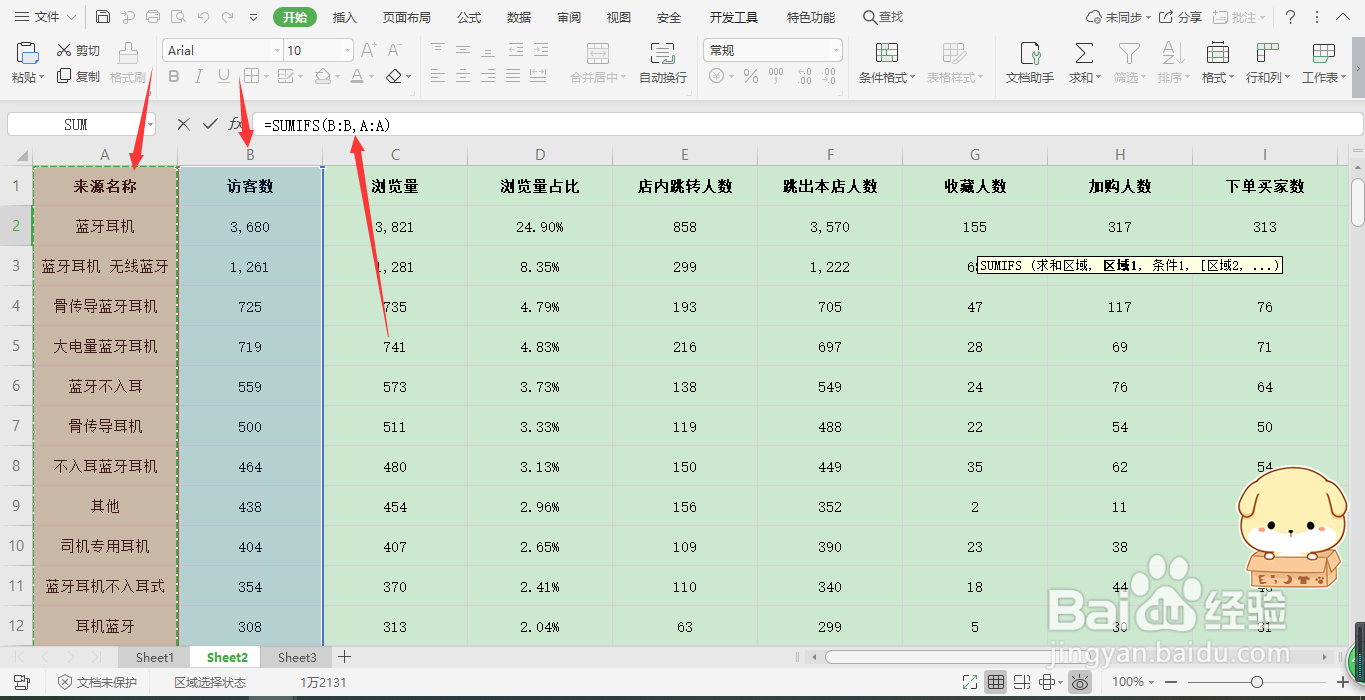
Task: Click the 分享 (Share) button
Action: pos(1180,17)
